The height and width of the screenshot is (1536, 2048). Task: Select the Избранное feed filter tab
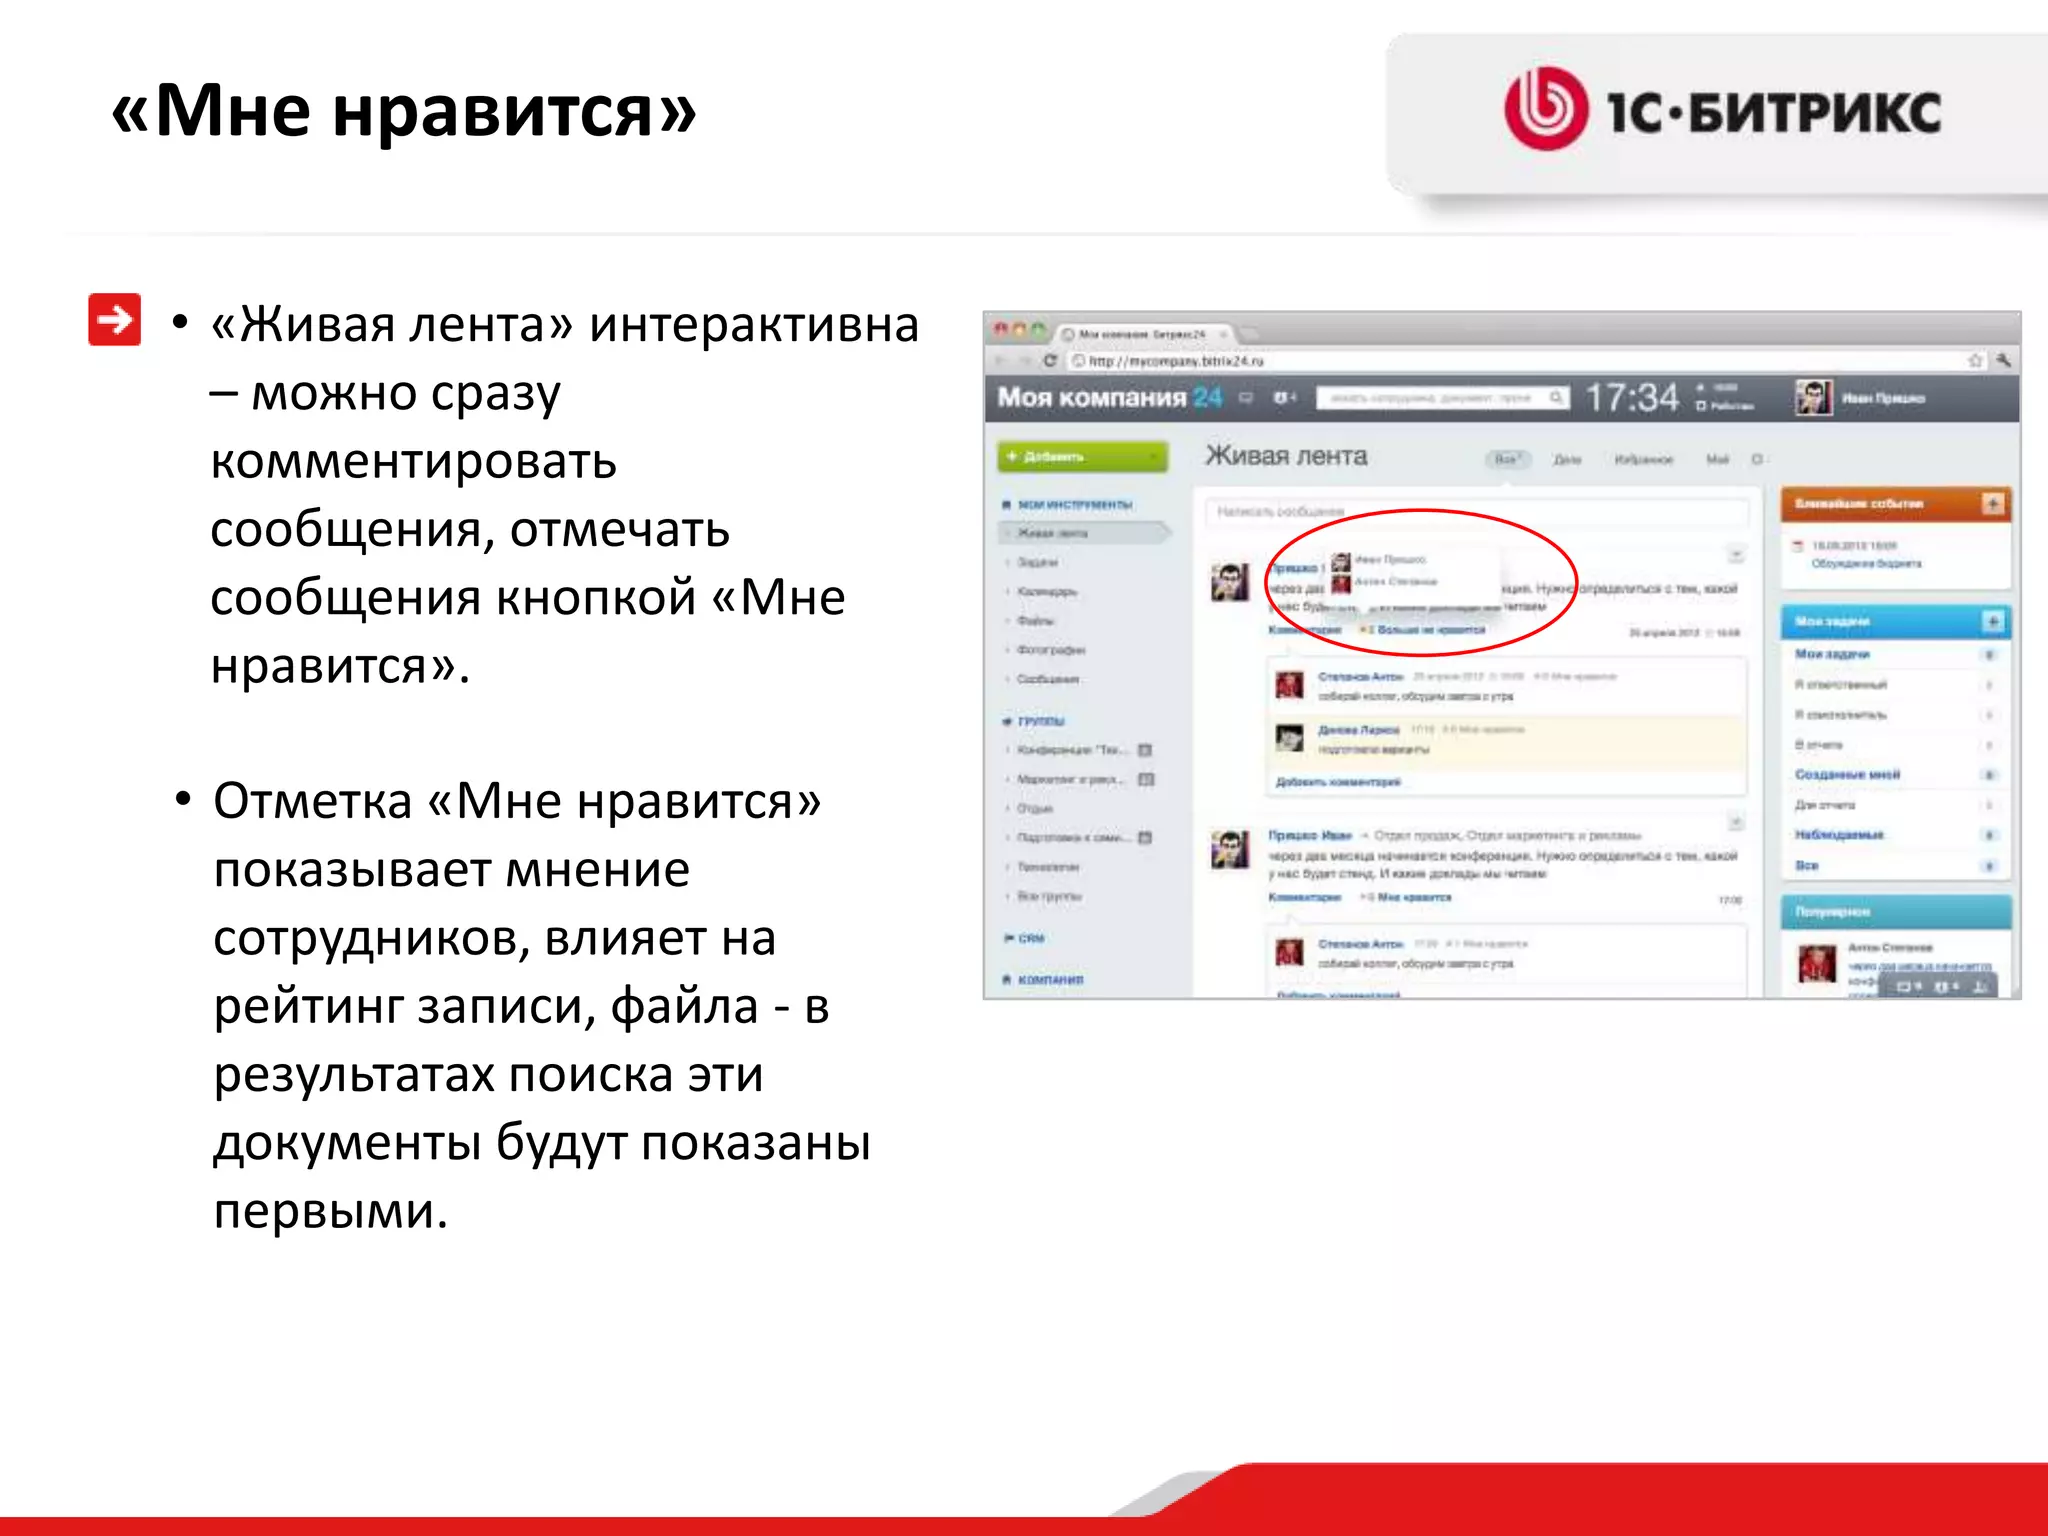coord(1643,459)
